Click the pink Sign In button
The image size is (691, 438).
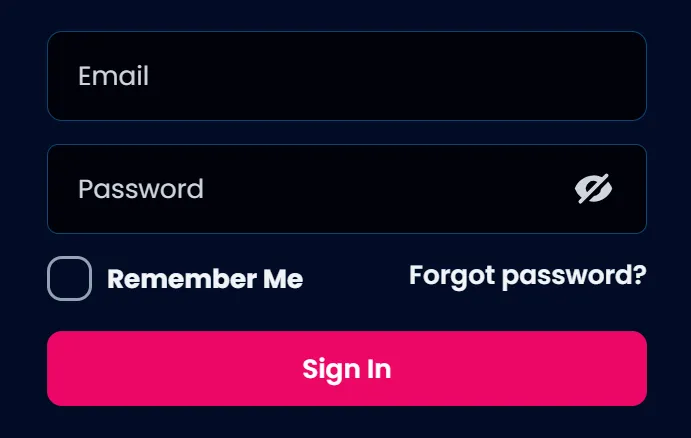[x=347, y=368]
